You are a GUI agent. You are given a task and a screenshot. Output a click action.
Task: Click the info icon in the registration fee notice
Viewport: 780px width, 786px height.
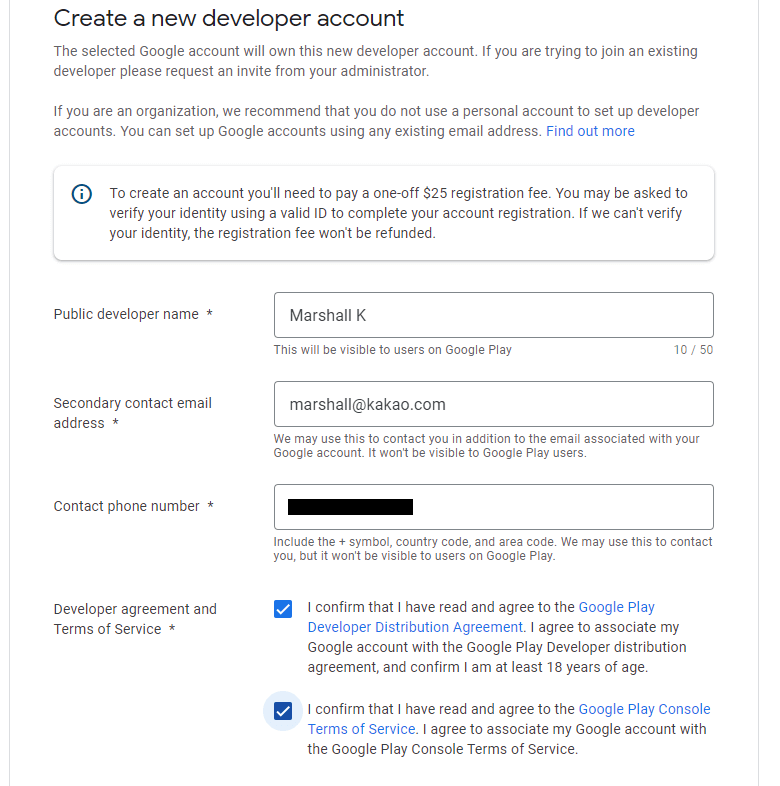tap(82, 194)
